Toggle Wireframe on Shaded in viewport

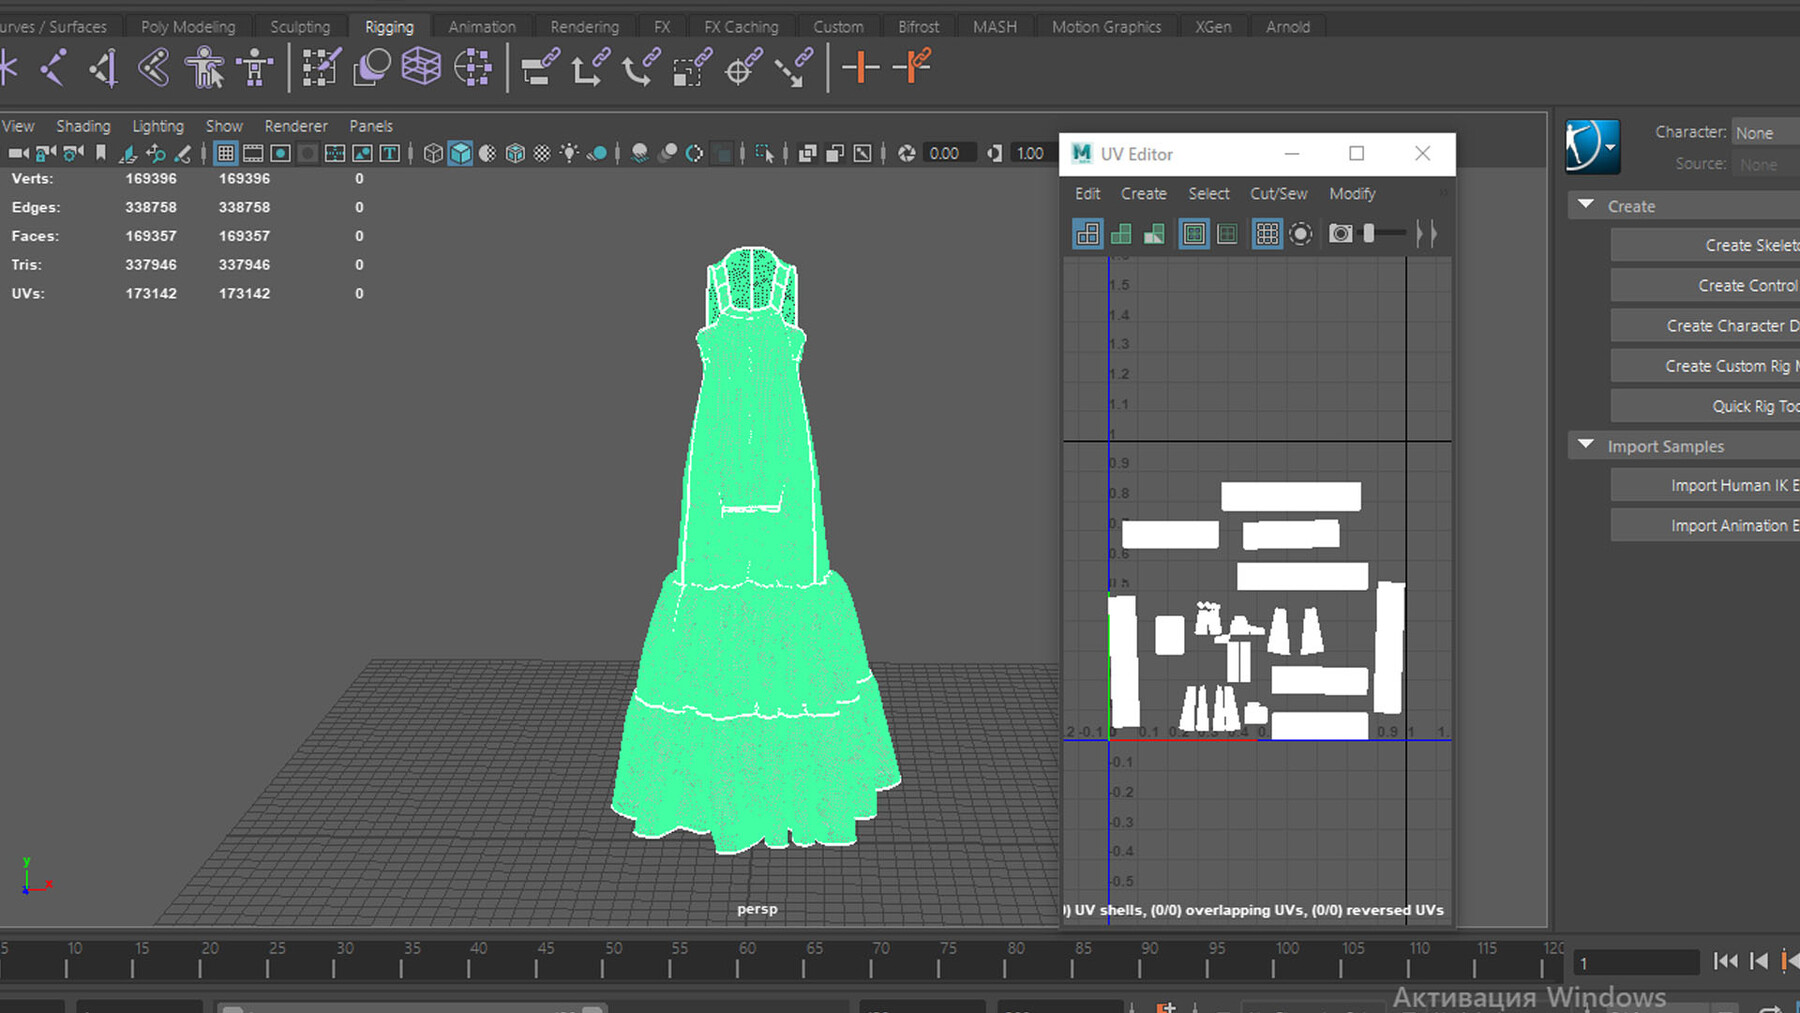pos(515,153)
